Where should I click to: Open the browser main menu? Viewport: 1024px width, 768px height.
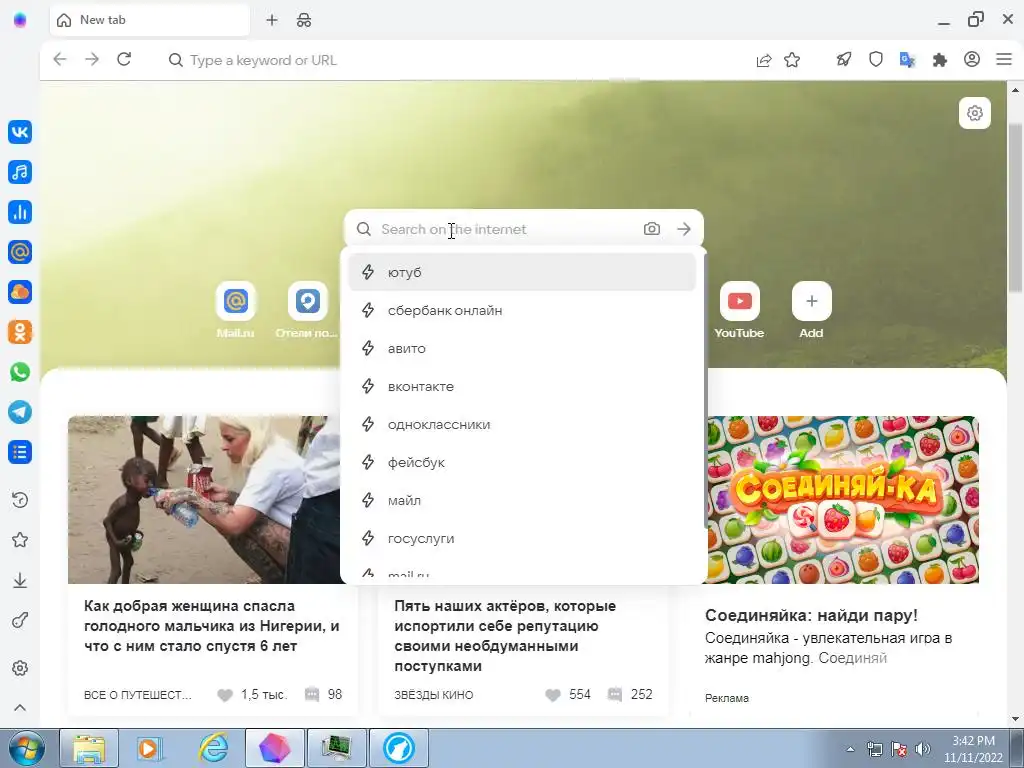click(x=1004, y=60)
